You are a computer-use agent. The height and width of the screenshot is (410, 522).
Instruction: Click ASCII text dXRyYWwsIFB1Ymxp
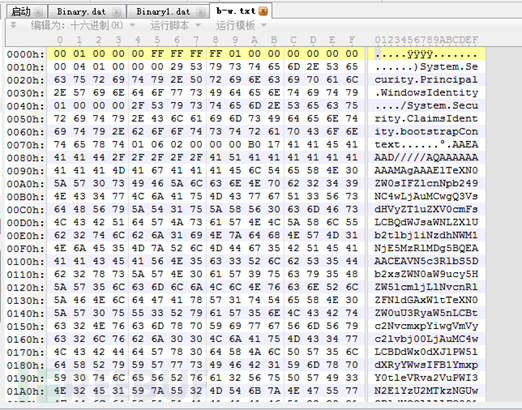pos(426,365)
